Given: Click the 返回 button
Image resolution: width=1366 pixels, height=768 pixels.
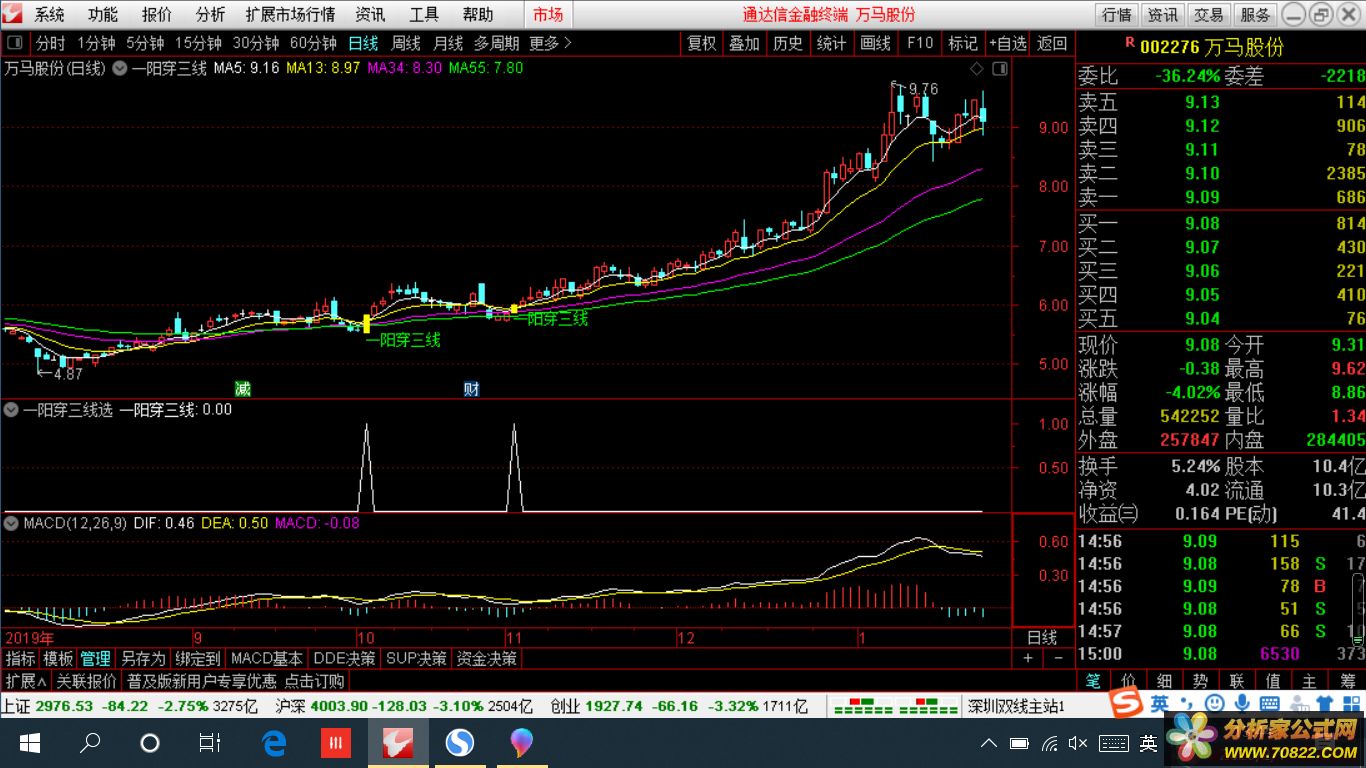Looking at the screenshot, I should click(x=1052, y=43).
